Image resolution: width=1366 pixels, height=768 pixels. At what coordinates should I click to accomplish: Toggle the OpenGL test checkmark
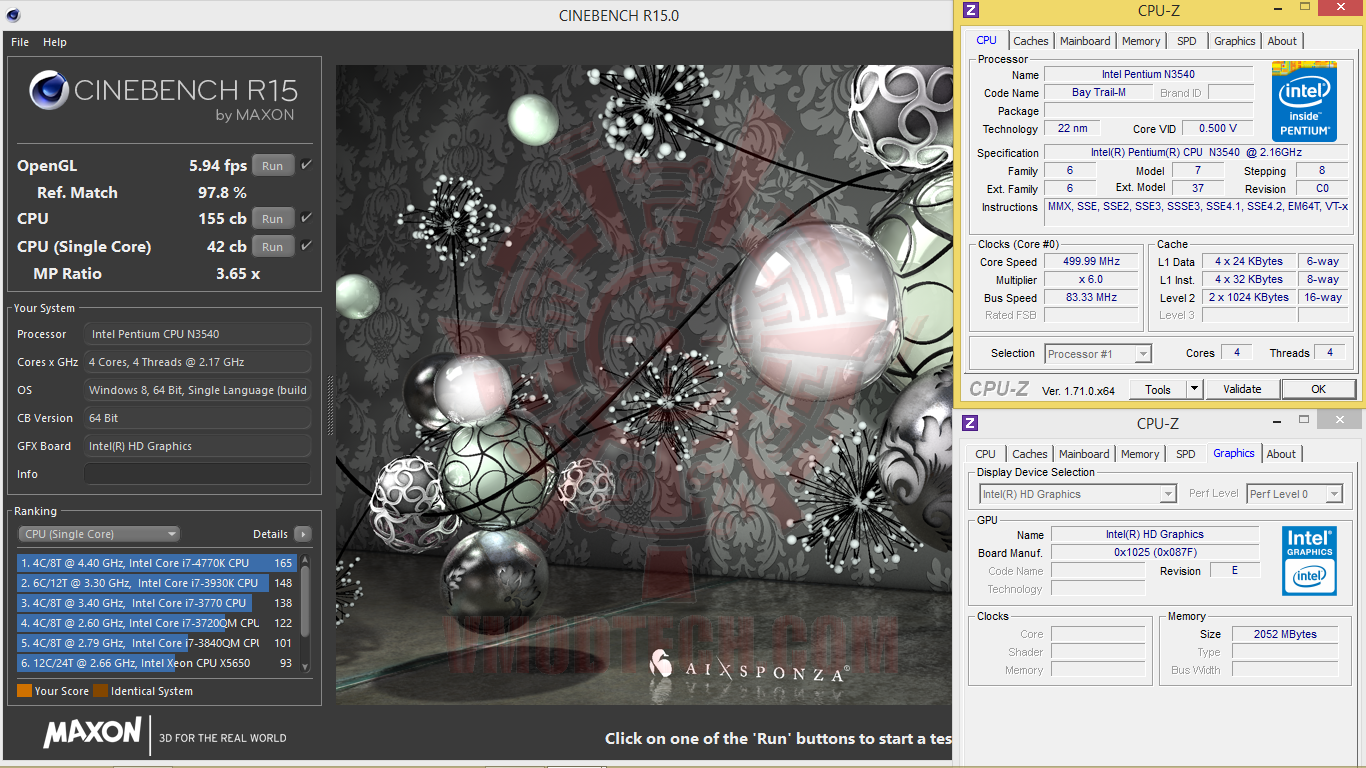click(x=306, y=165)
